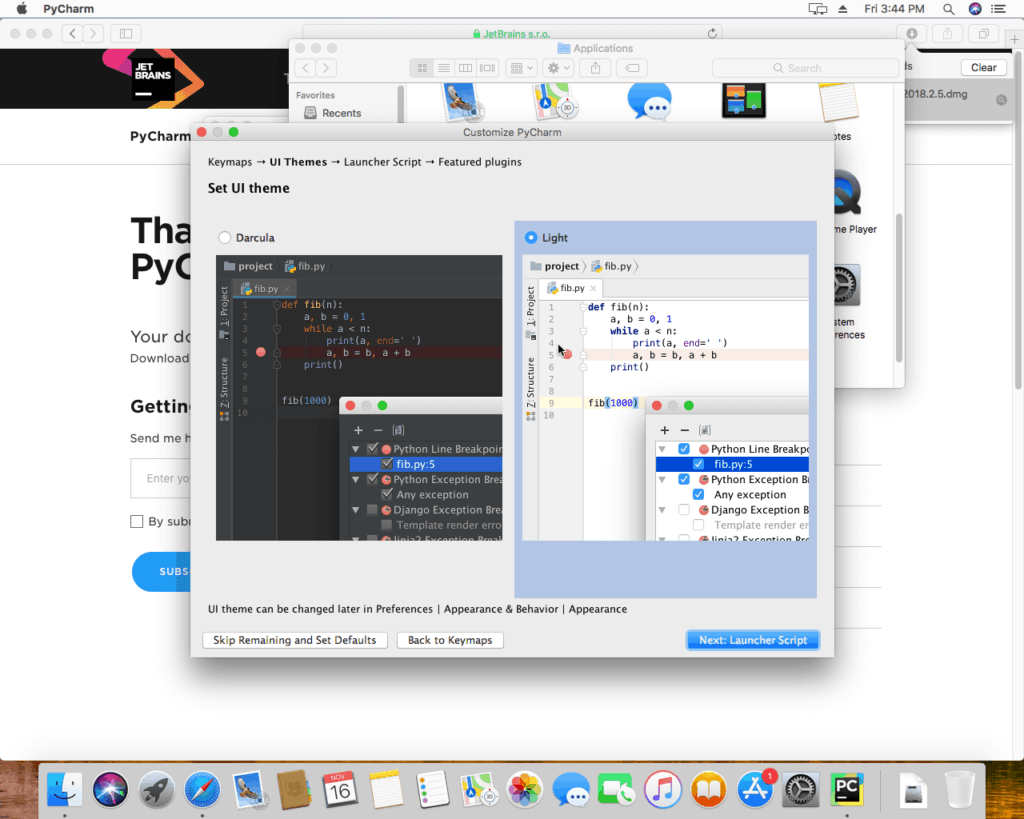Image resolution: width=1024 pixels, height=819 pixels.
Task: Open Safari from the Dock
Action: click(x=202, y=790)
